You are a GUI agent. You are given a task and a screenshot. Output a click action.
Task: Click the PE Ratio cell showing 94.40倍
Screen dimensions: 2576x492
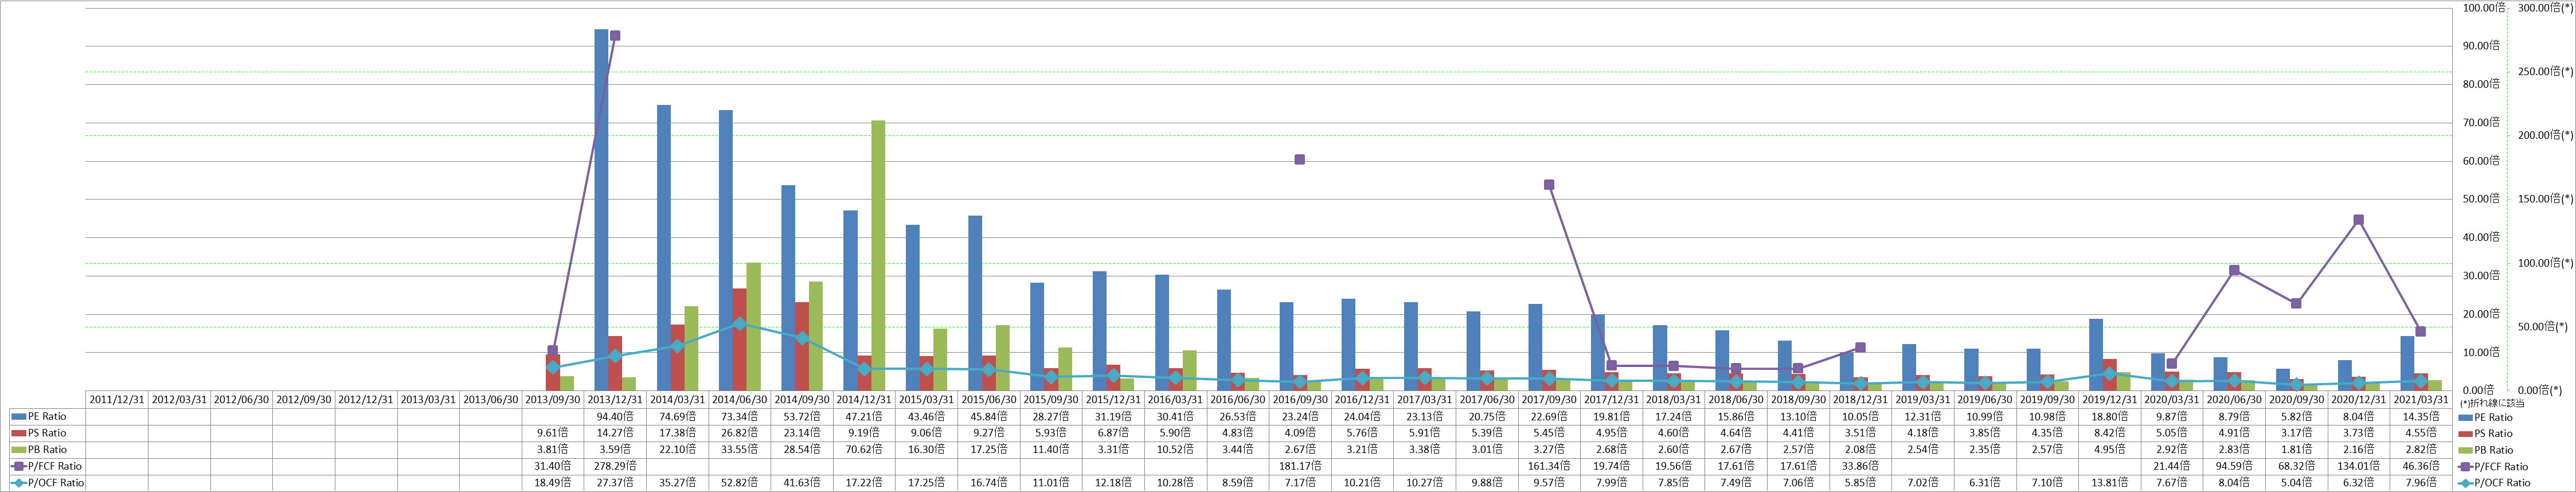point(615,416)
